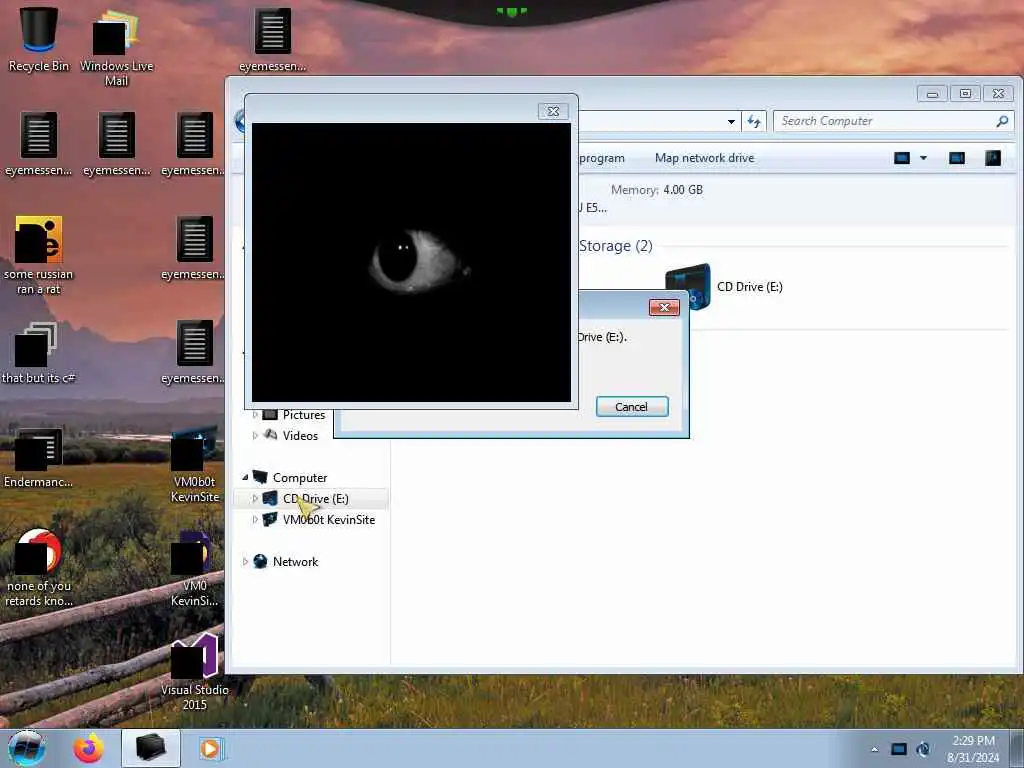Image resolution: width=1024 pixels, height=768 pixels.
Task: Select VM0b0t KevinSite in navigation pane
Action: tap(329, 520)
